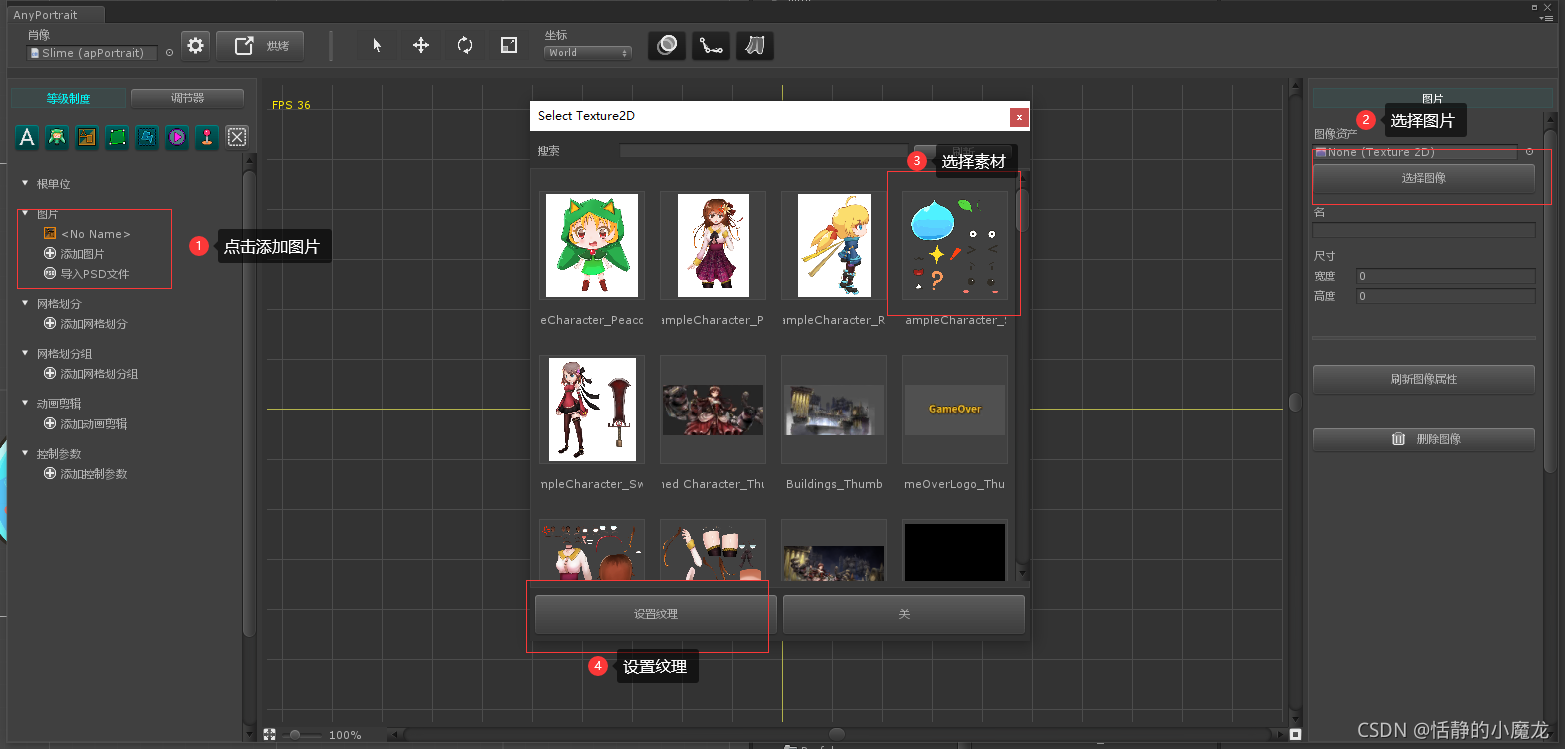The image size is (1565, 749).
Task: Collapse the 控制参数 tree section
Action: click(x=26, y=454)
